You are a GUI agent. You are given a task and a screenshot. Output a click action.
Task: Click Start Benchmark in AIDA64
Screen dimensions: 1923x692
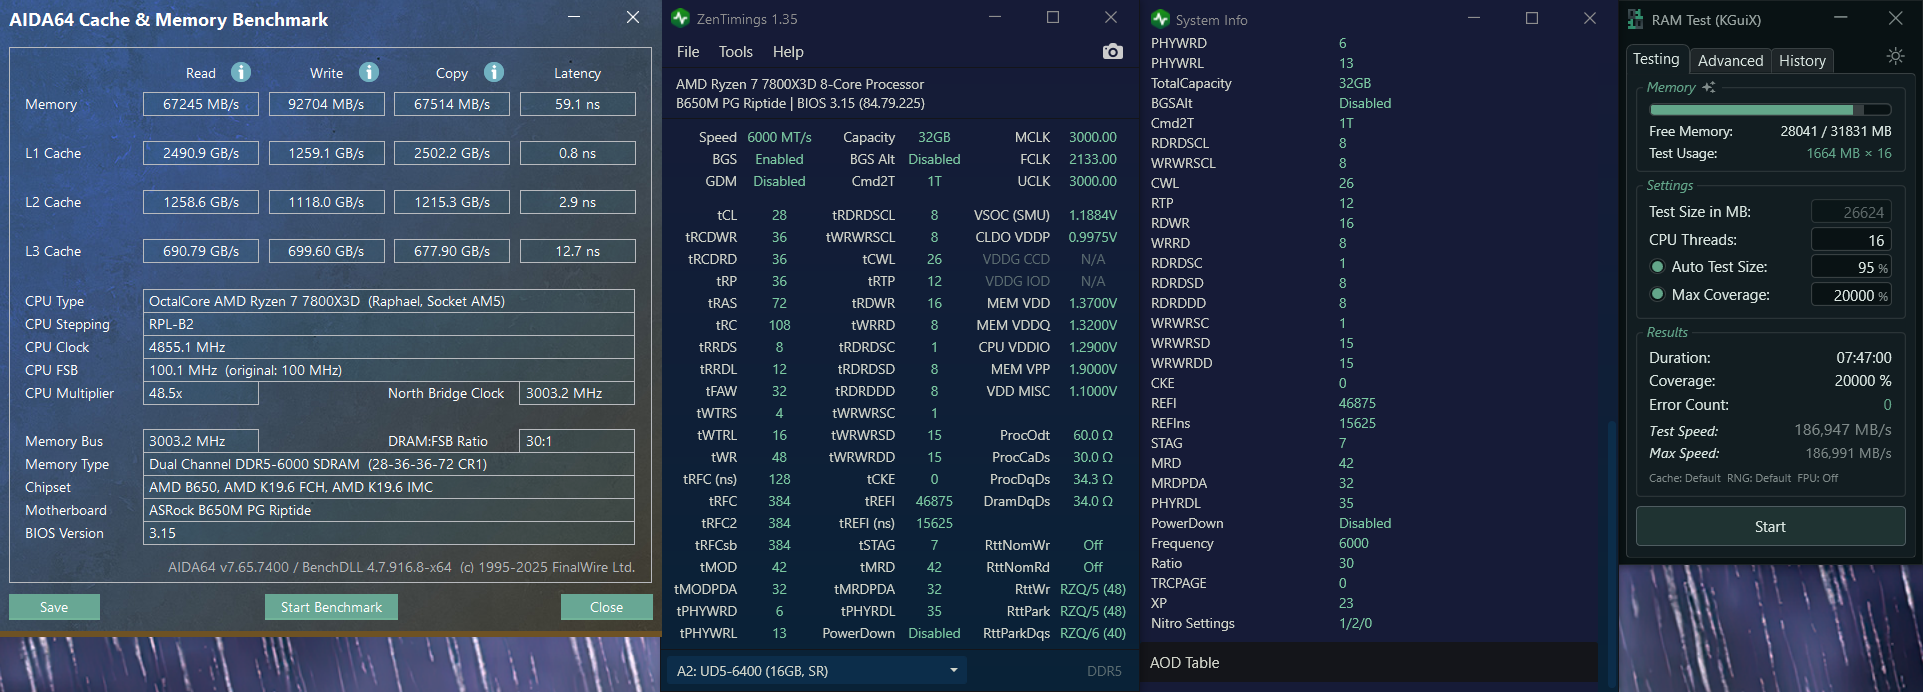331,607
